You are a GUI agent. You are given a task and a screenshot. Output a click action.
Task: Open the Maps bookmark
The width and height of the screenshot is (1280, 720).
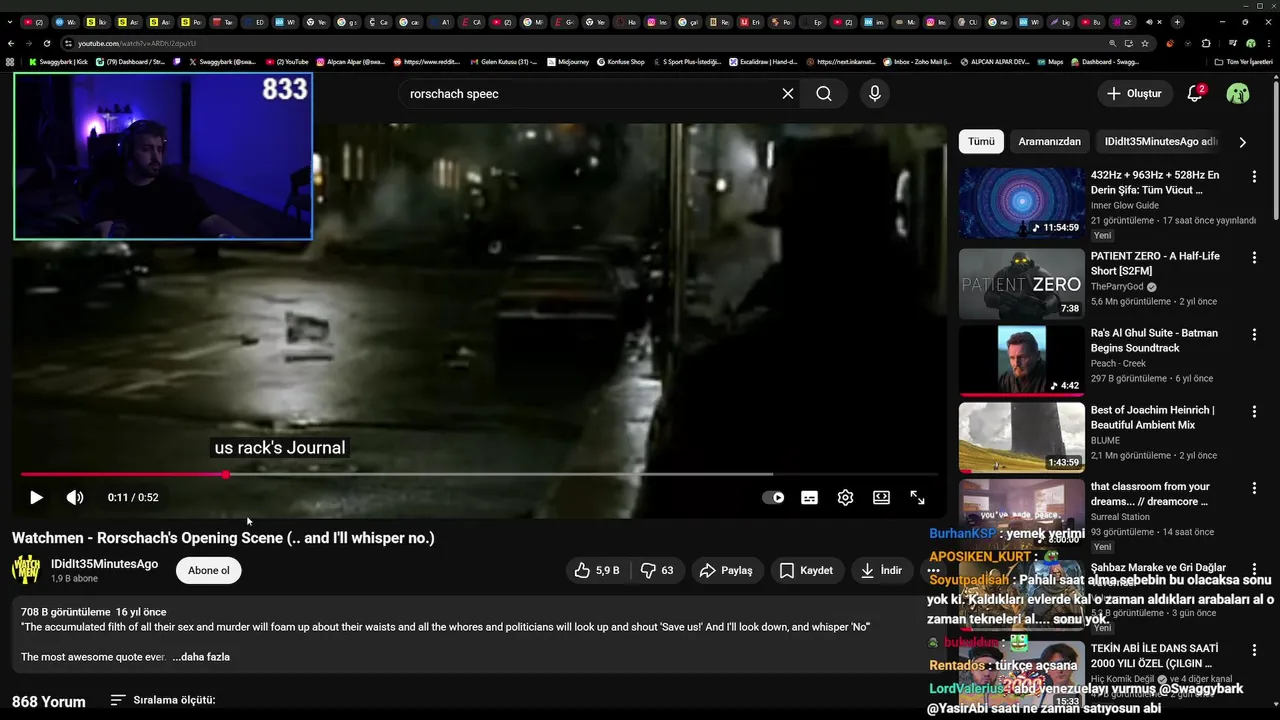click(1050, 62)
